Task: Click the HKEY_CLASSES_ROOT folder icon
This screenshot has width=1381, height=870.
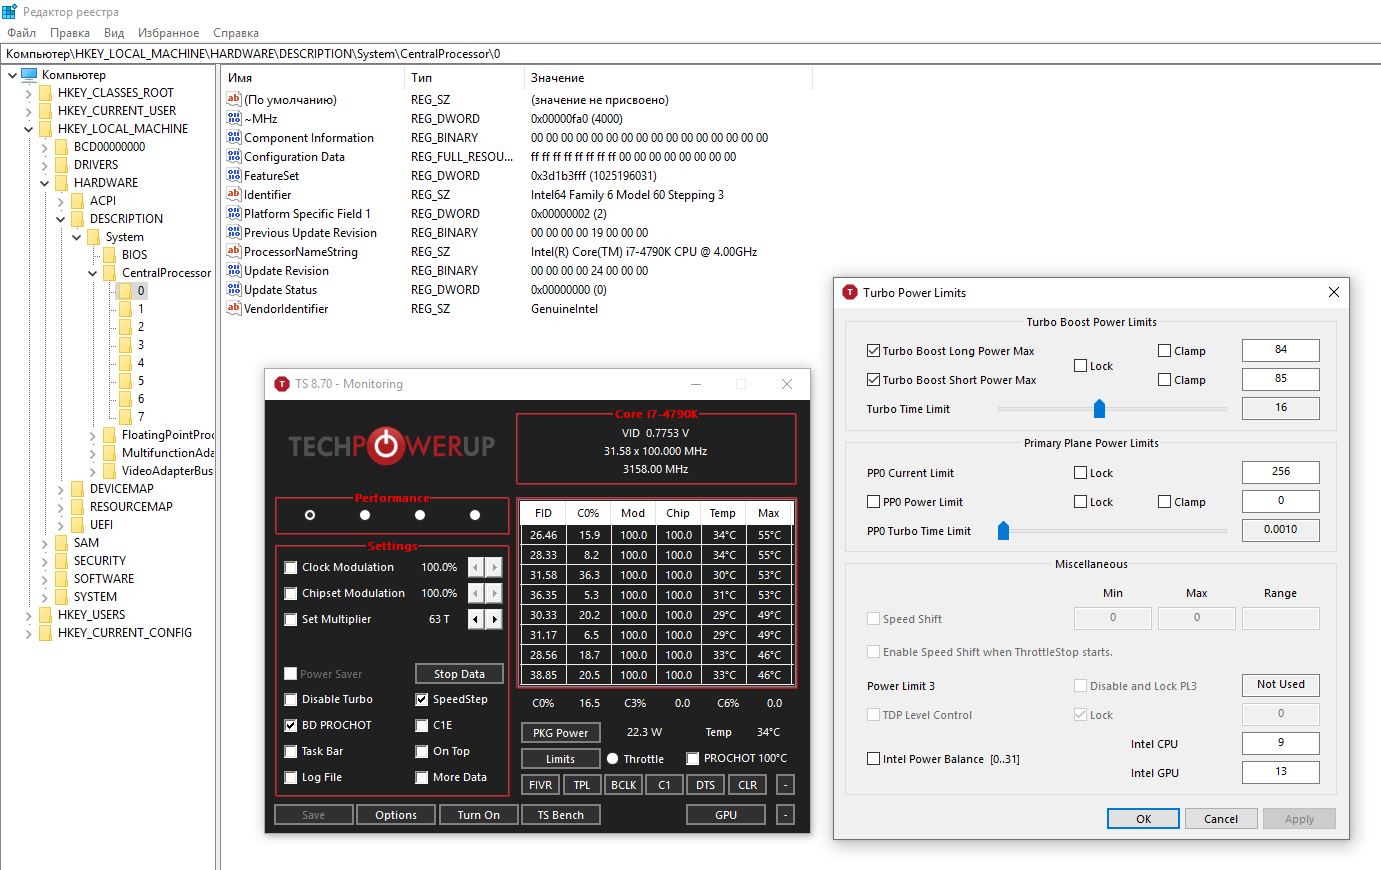Action: click(46, 93)
